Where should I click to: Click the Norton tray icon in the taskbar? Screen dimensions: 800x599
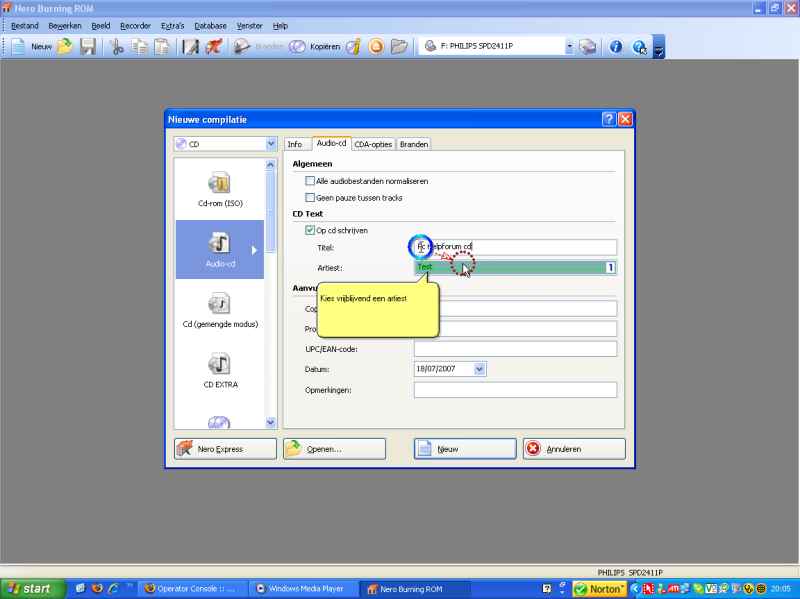[x=598, y=589]
